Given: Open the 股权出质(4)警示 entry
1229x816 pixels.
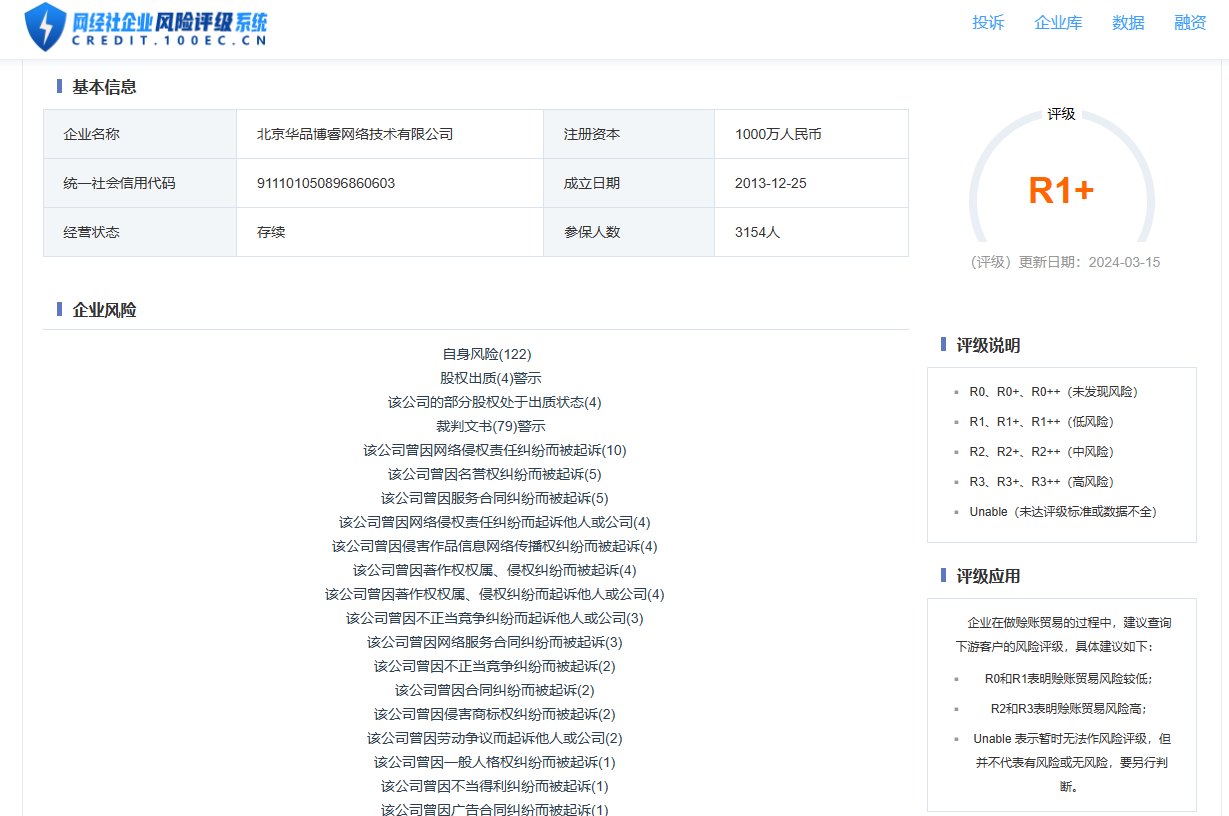Looking at the screenshot, I should coord(491,378).
